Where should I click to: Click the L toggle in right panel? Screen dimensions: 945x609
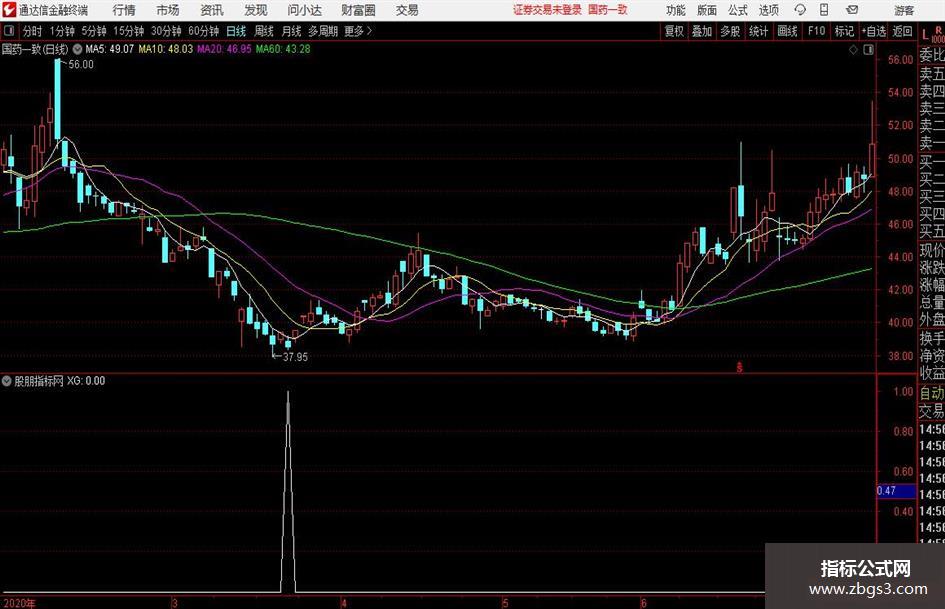(926, 35)
